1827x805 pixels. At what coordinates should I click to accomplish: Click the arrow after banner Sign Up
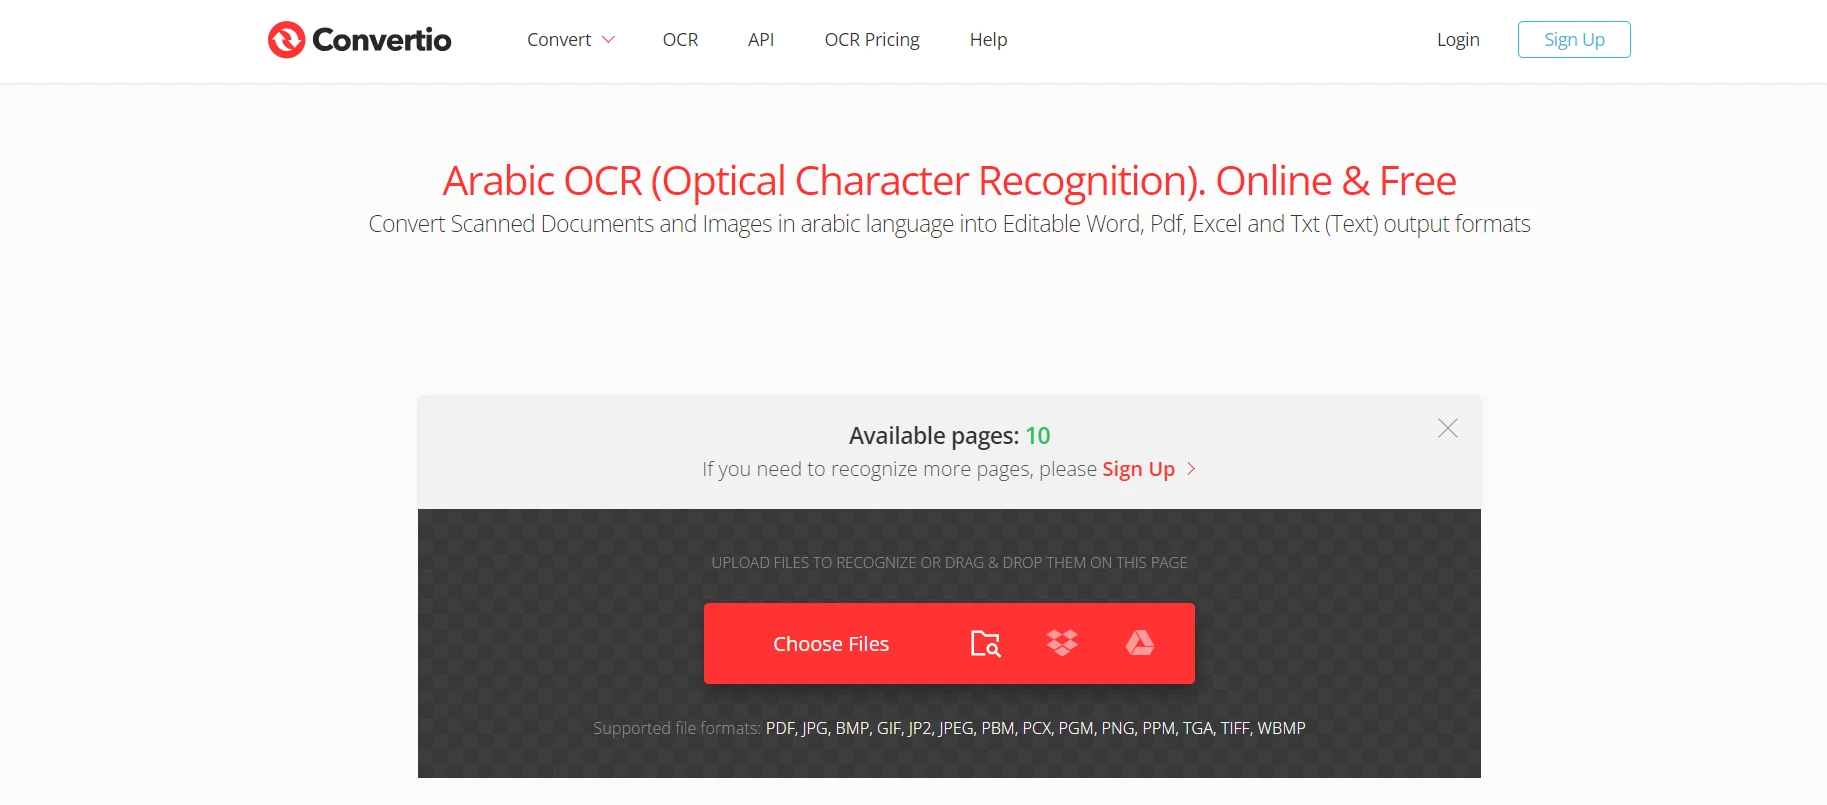(x=1191, y=469)
